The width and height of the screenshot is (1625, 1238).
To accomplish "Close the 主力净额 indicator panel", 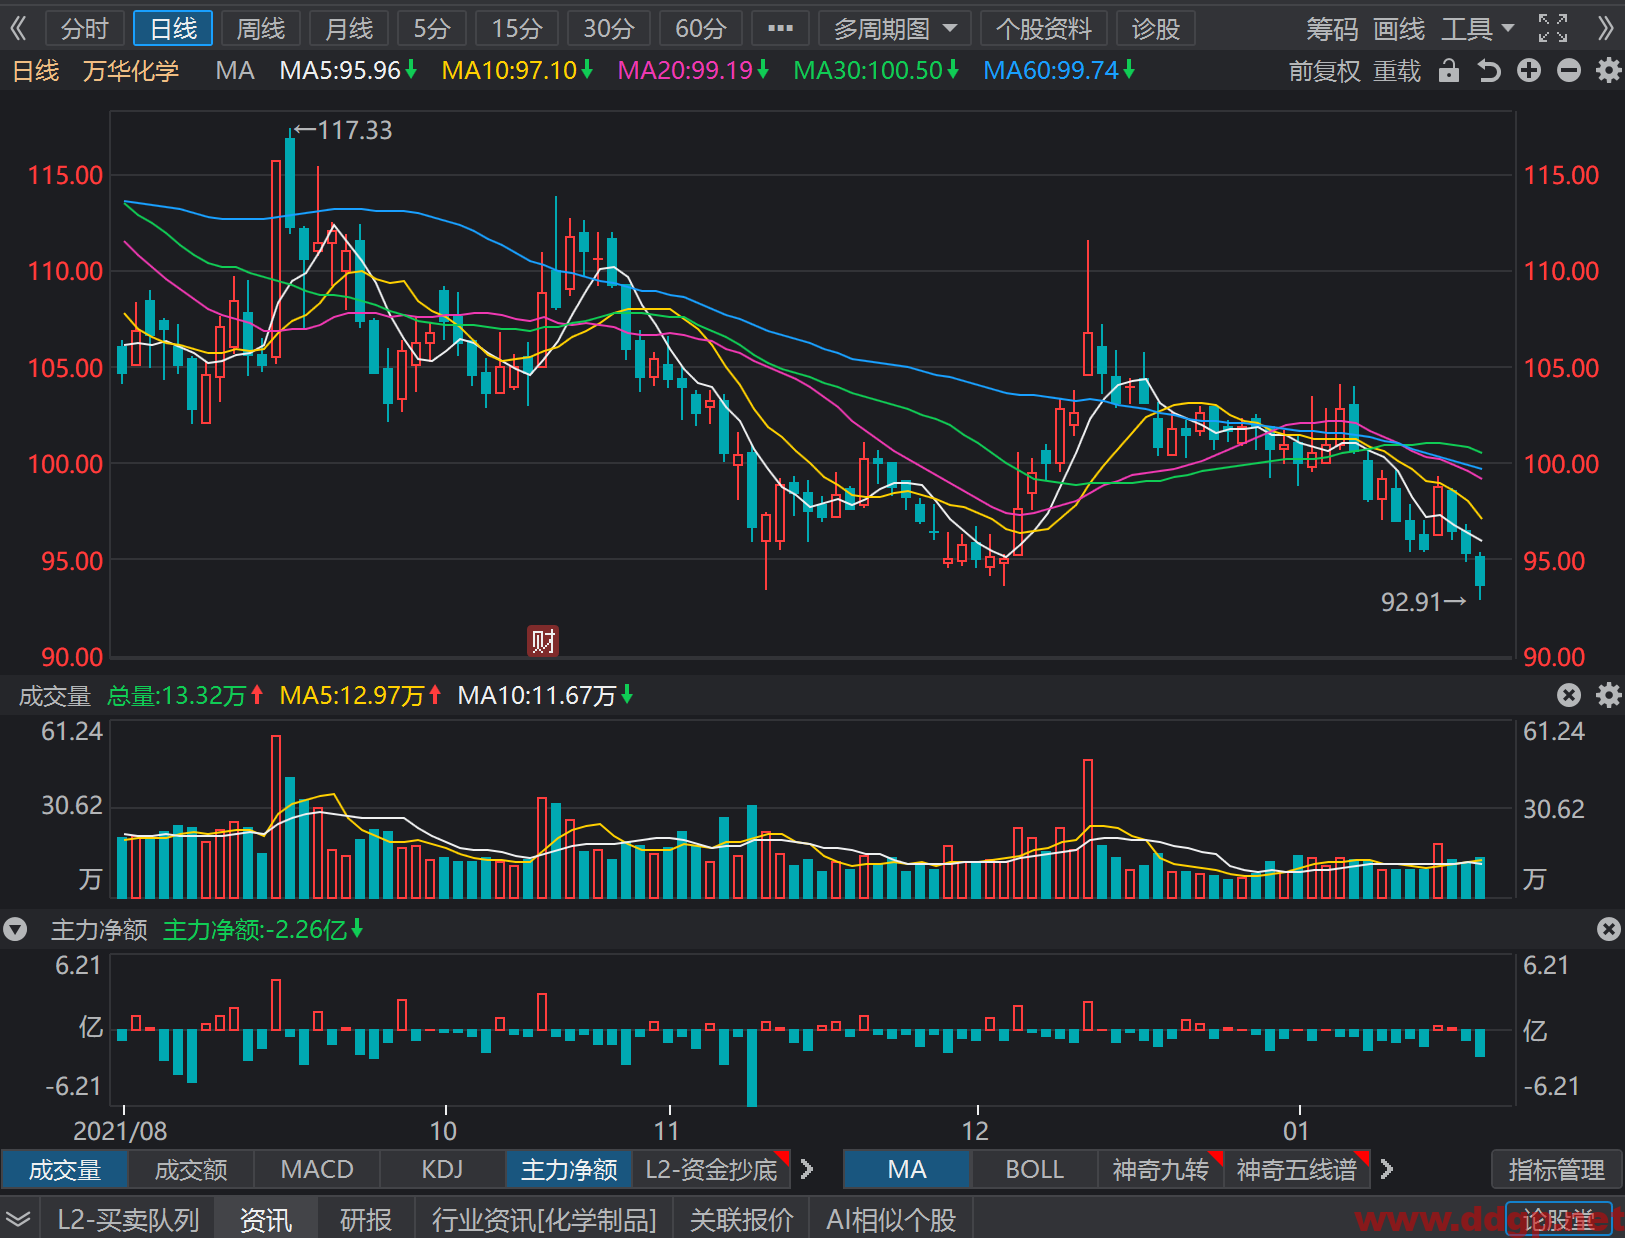I will point(1608,929).
